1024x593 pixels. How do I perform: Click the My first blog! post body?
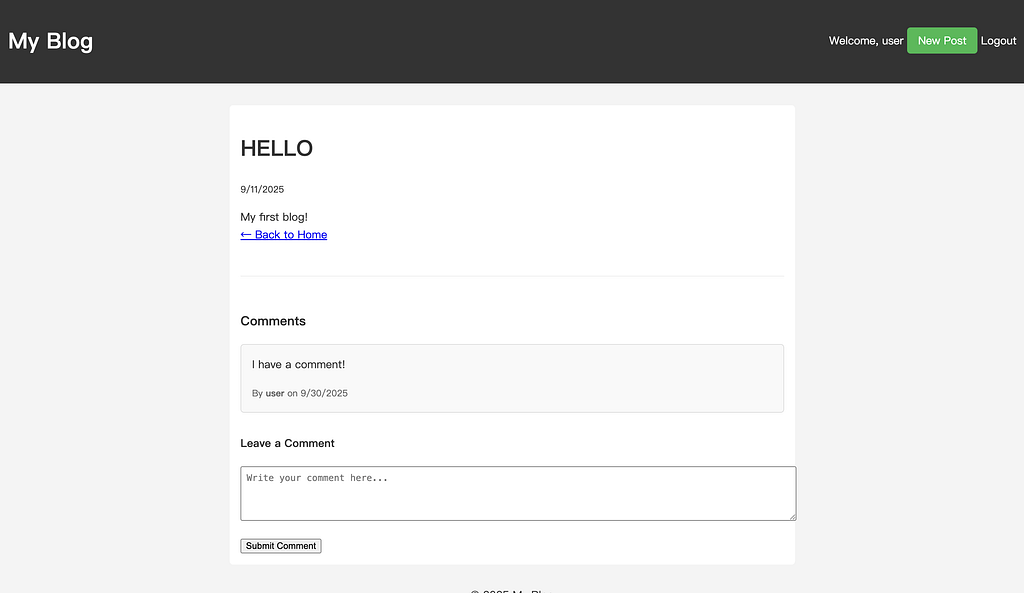(274, 217)
